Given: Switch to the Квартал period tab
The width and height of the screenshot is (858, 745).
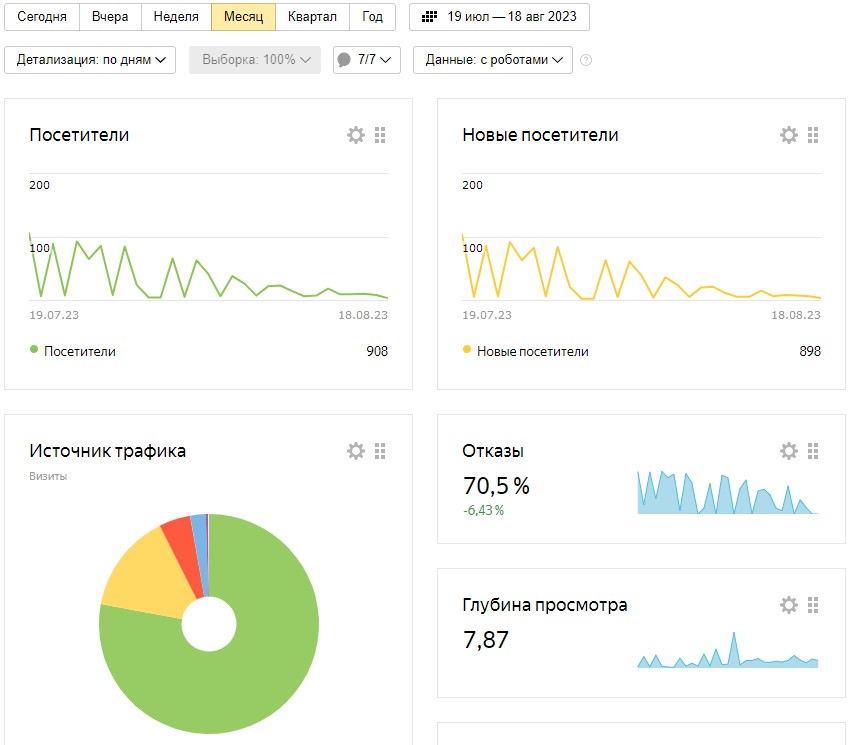Looking at the screenshot, I should pos(312,17).
